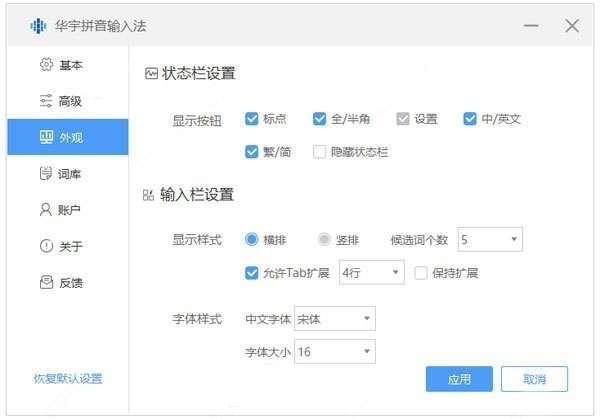Click the 应用 button
Viewport: 600px width, 419px height.
pyautogui.click(x=459, y=379)
